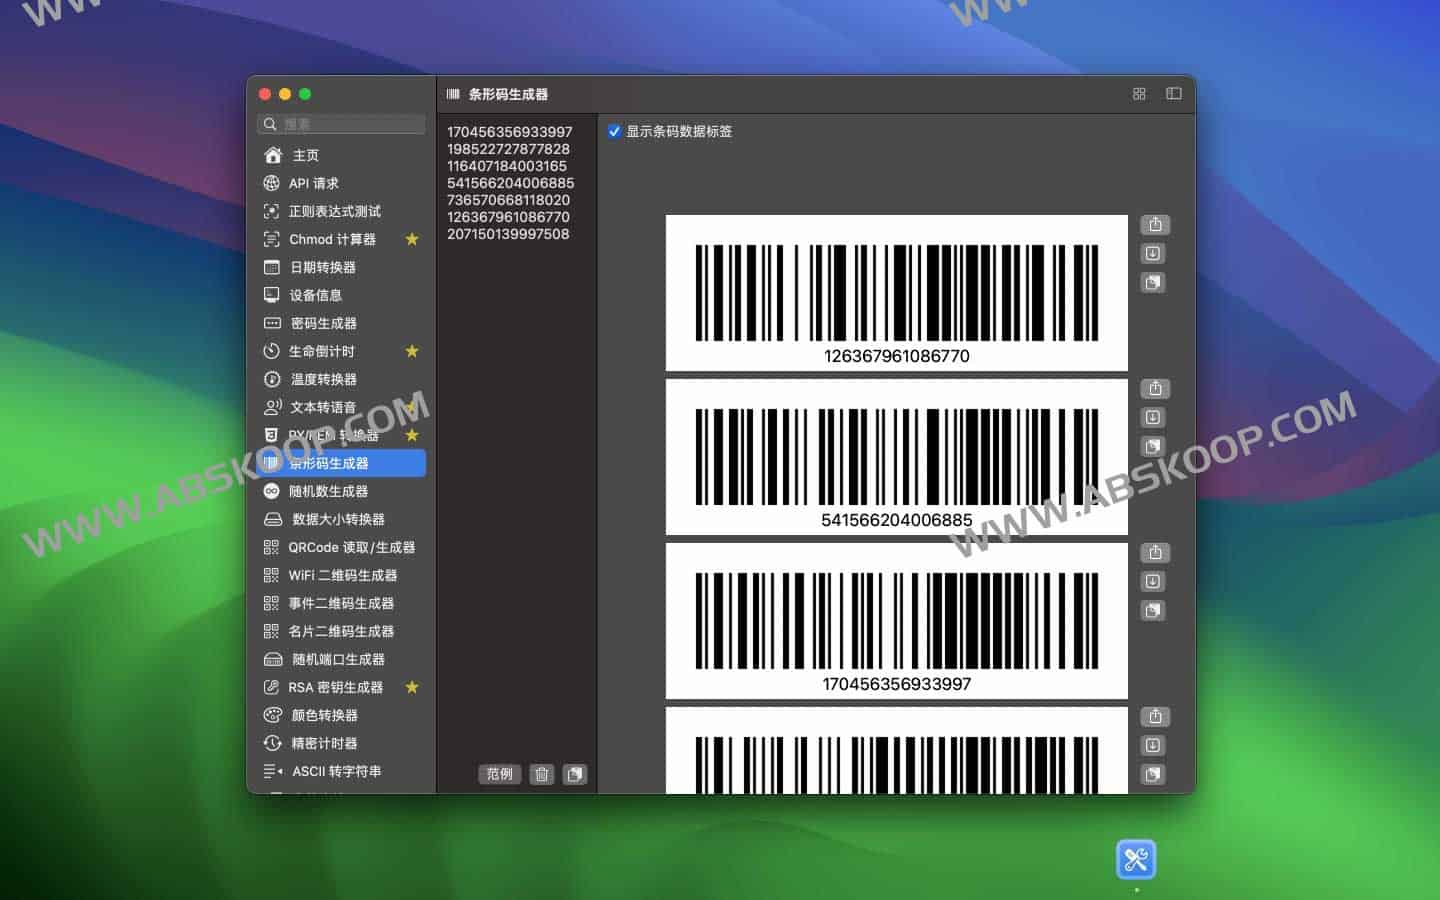Image resolution: width=1440 pixels, height=900 pixels.
Task: Toggle the sidebar panel icon at top right
Action: [x=1172, y=93]
